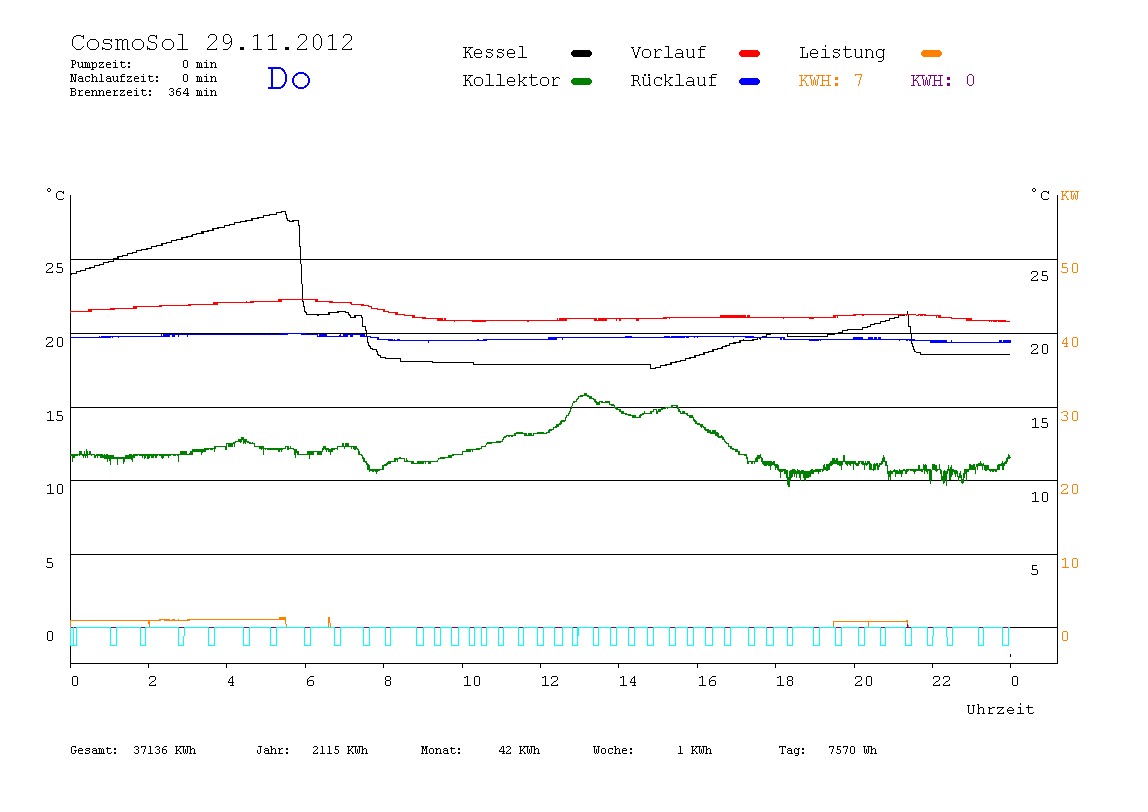Click the blue "Do" weekday label
1148x812 pixels.
(x=289, y=78)
